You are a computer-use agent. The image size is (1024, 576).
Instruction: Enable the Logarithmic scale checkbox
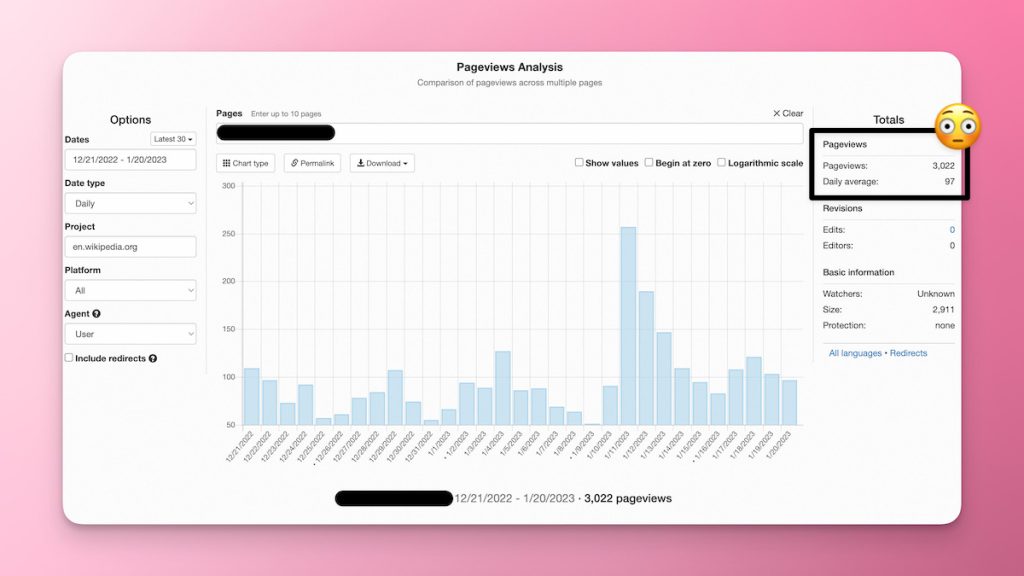click(x=722, y=163)
